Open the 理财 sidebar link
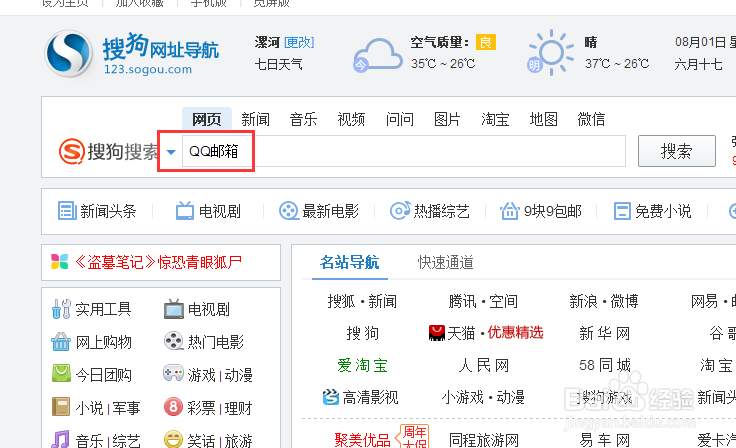This screenshot has width=736, height=448. (x=238, y=408)
